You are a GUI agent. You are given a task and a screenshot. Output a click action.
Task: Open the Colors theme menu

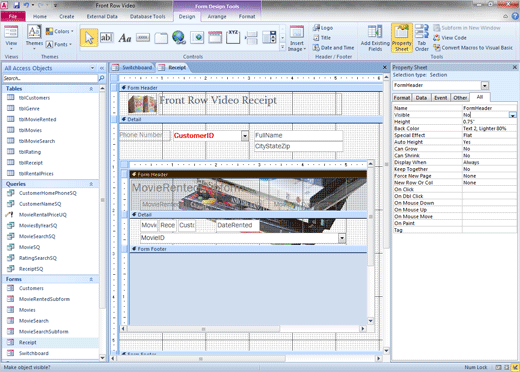59,31
